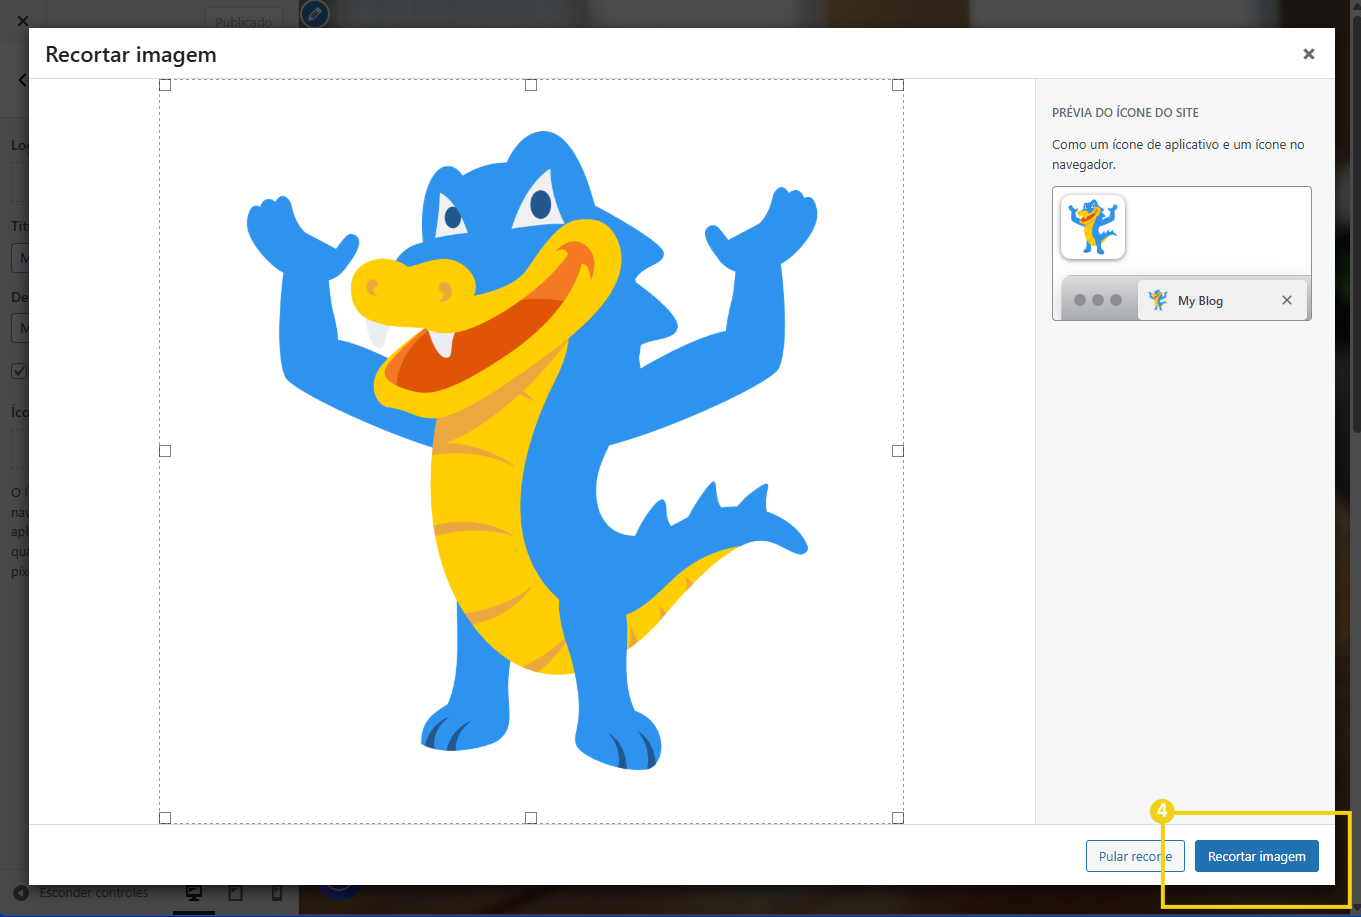Viewport: 1361px width, 917px height.
Task: Click the Pular recorte button
Action: [1134, 856]
